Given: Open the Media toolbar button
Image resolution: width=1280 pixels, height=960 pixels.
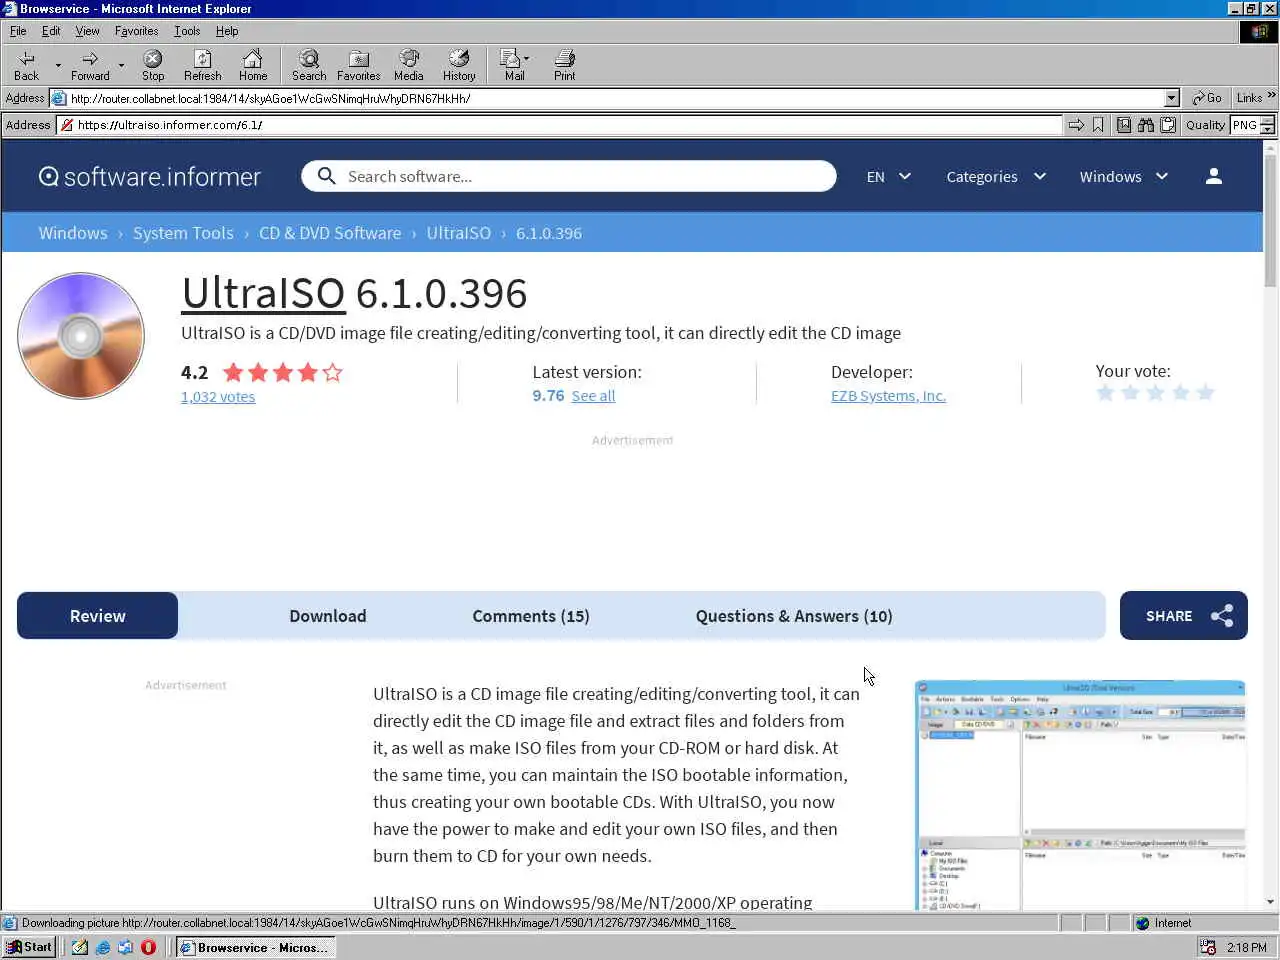Looking at the screenshot, I should 408,65.
